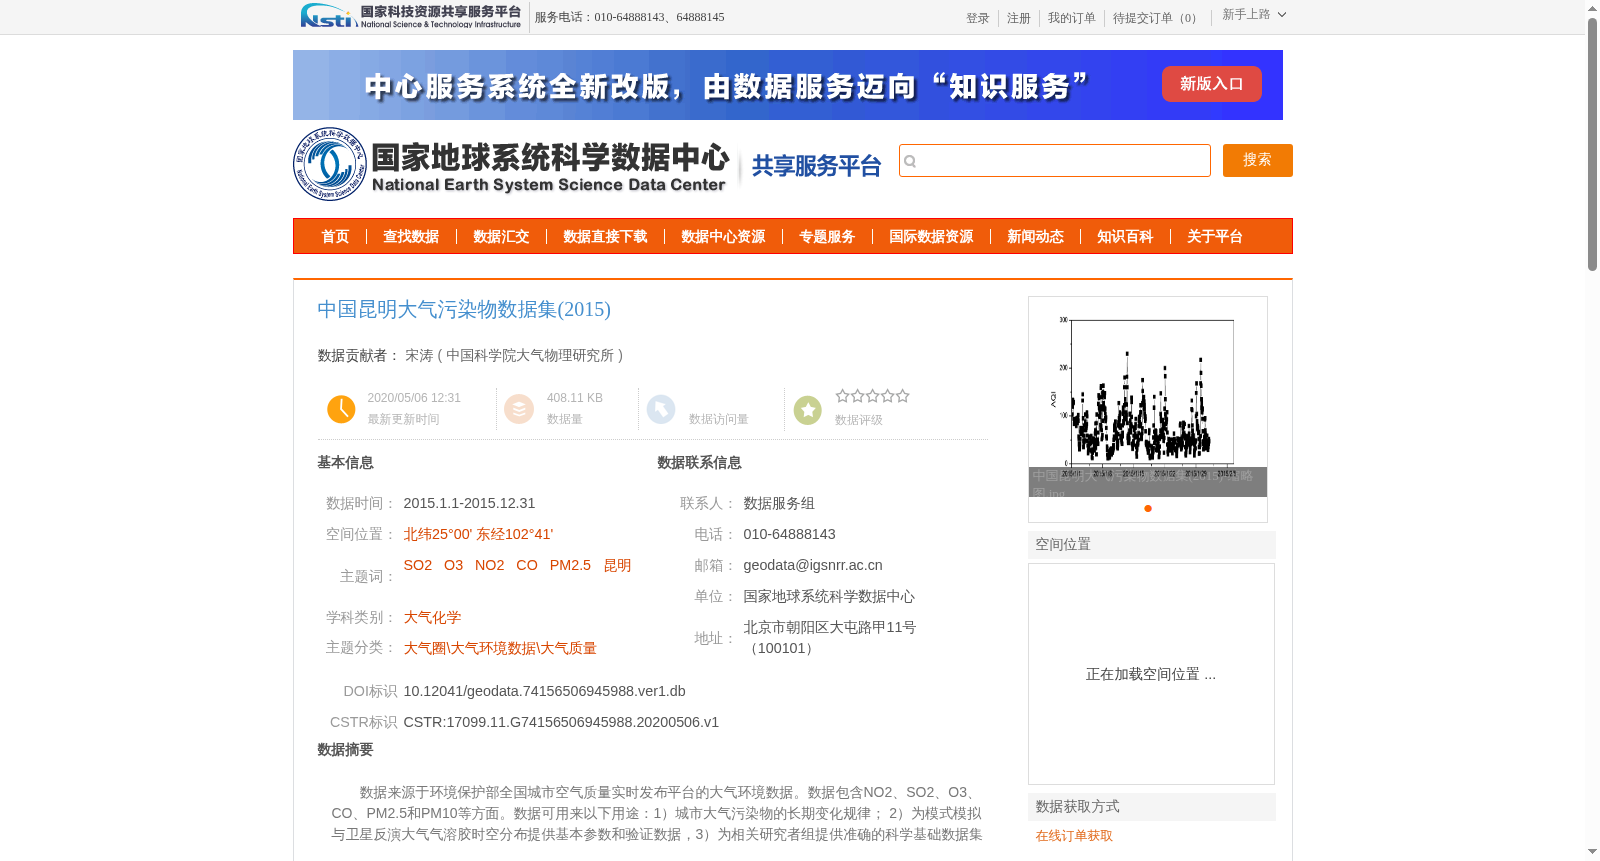Rate the dataset with first star
This screenshot has height=861, width=1600.
(x=842, y=396)
